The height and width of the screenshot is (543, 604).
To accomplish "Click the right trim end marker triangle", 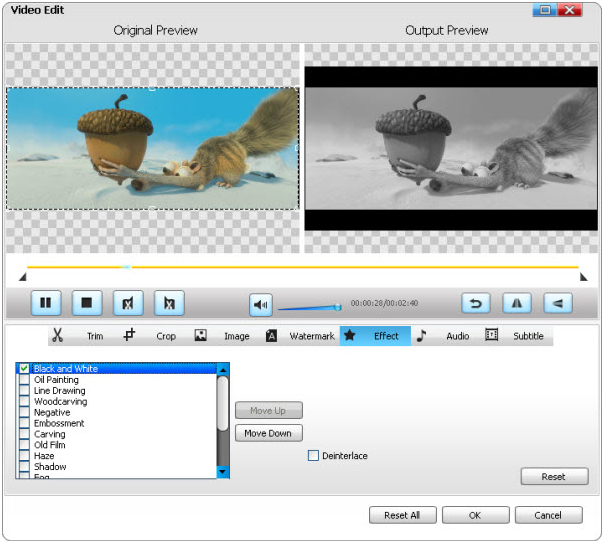I will coord(584,277).
